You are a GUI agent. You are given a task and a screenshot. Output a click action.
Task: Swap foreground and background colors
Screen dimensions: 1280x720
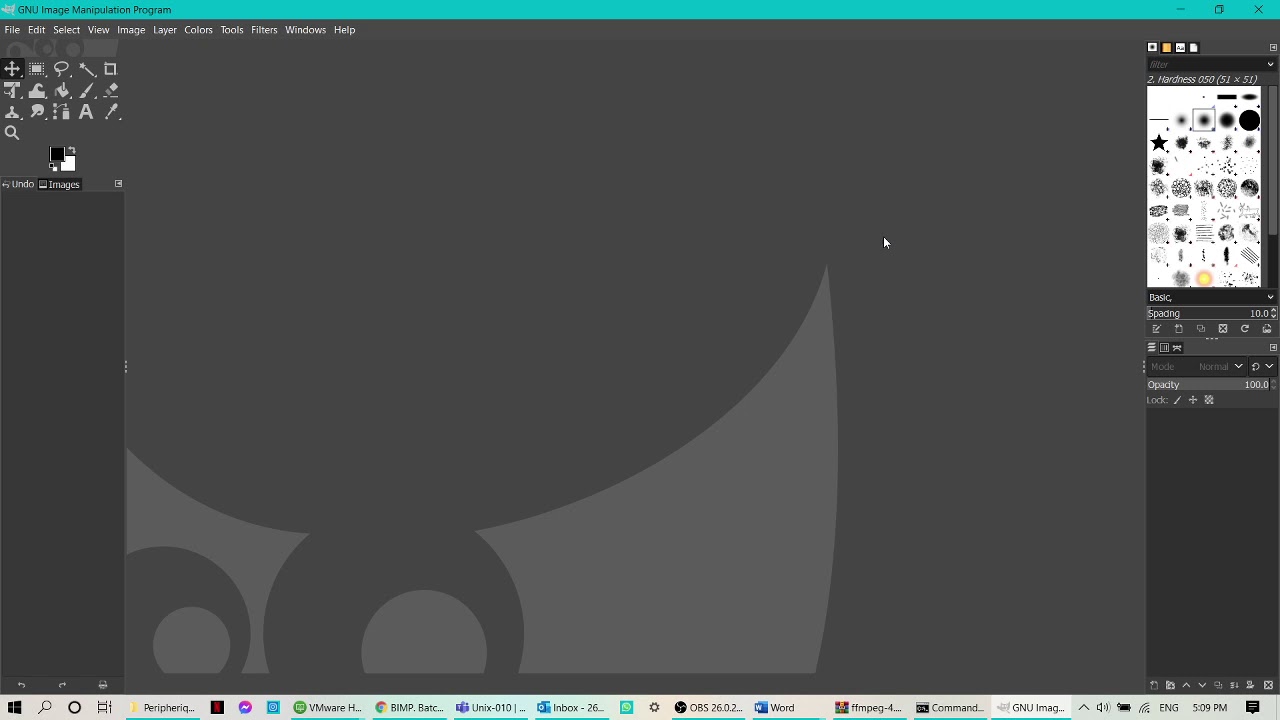pyautogui.click(x=72, y=150)
